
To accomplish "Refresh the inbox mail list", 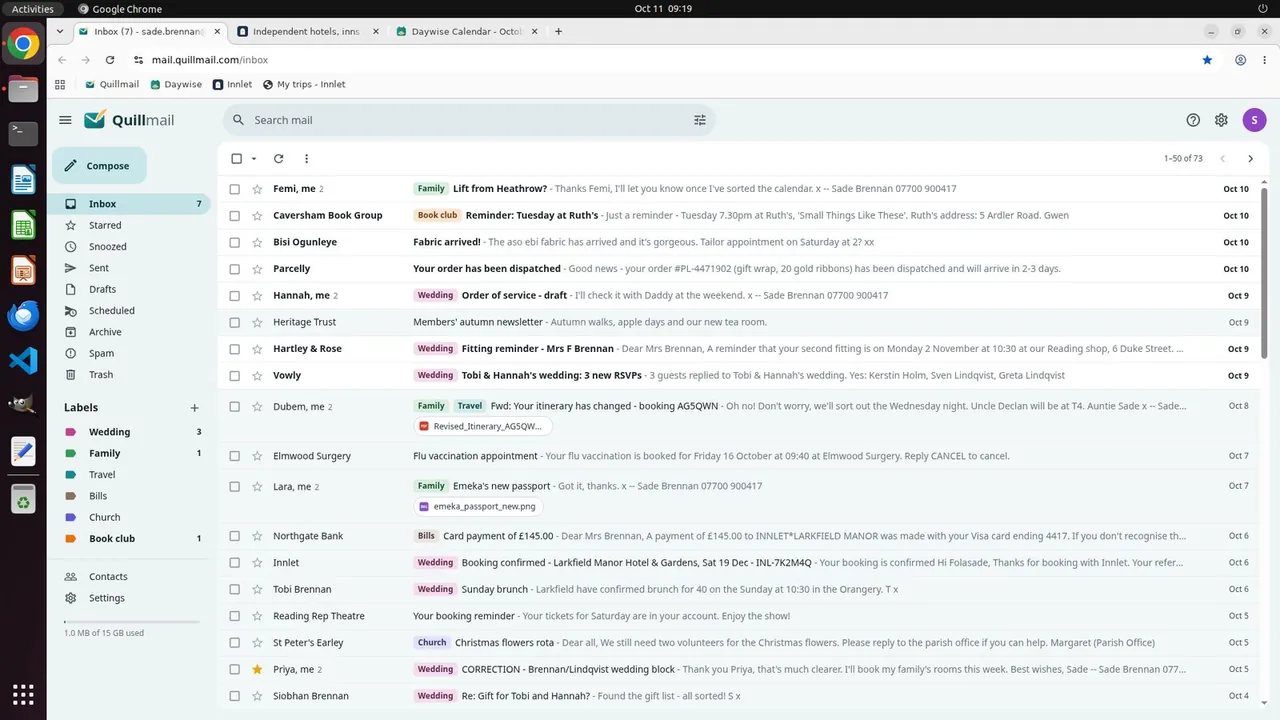I will tap(278, 158).
